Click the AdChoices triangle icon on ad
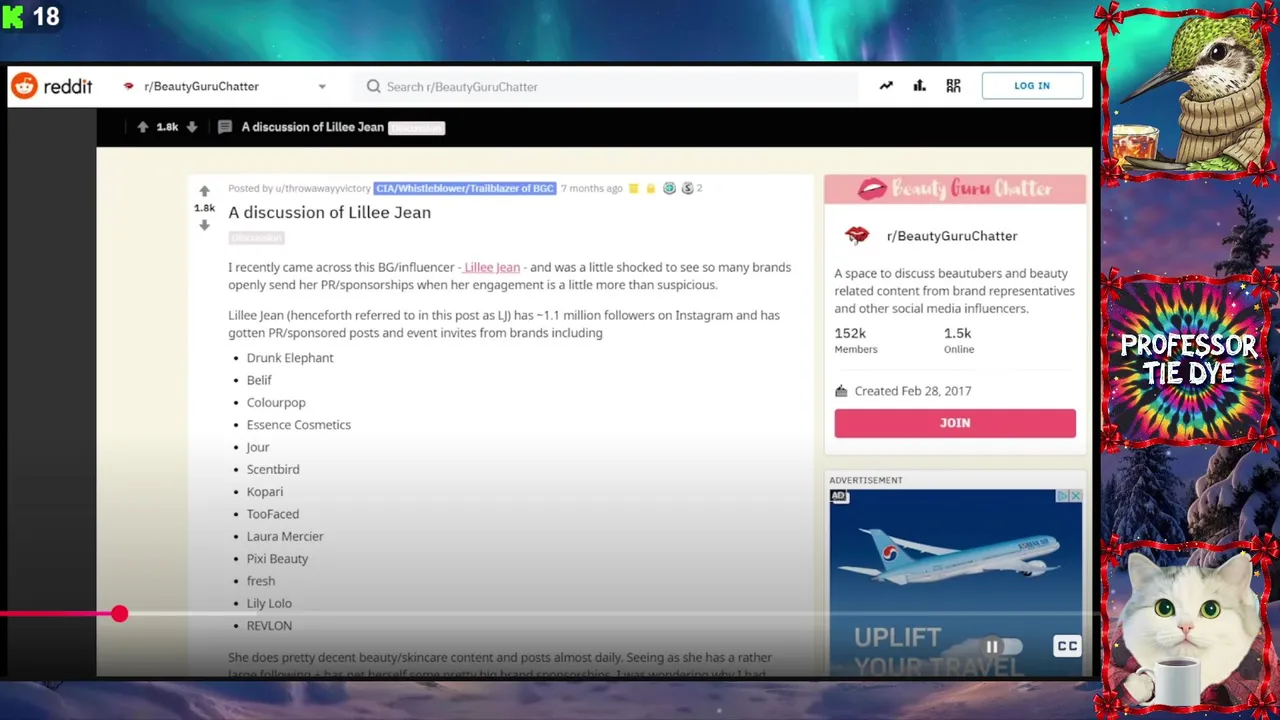1280x720 pixels. pos(1064,496)
